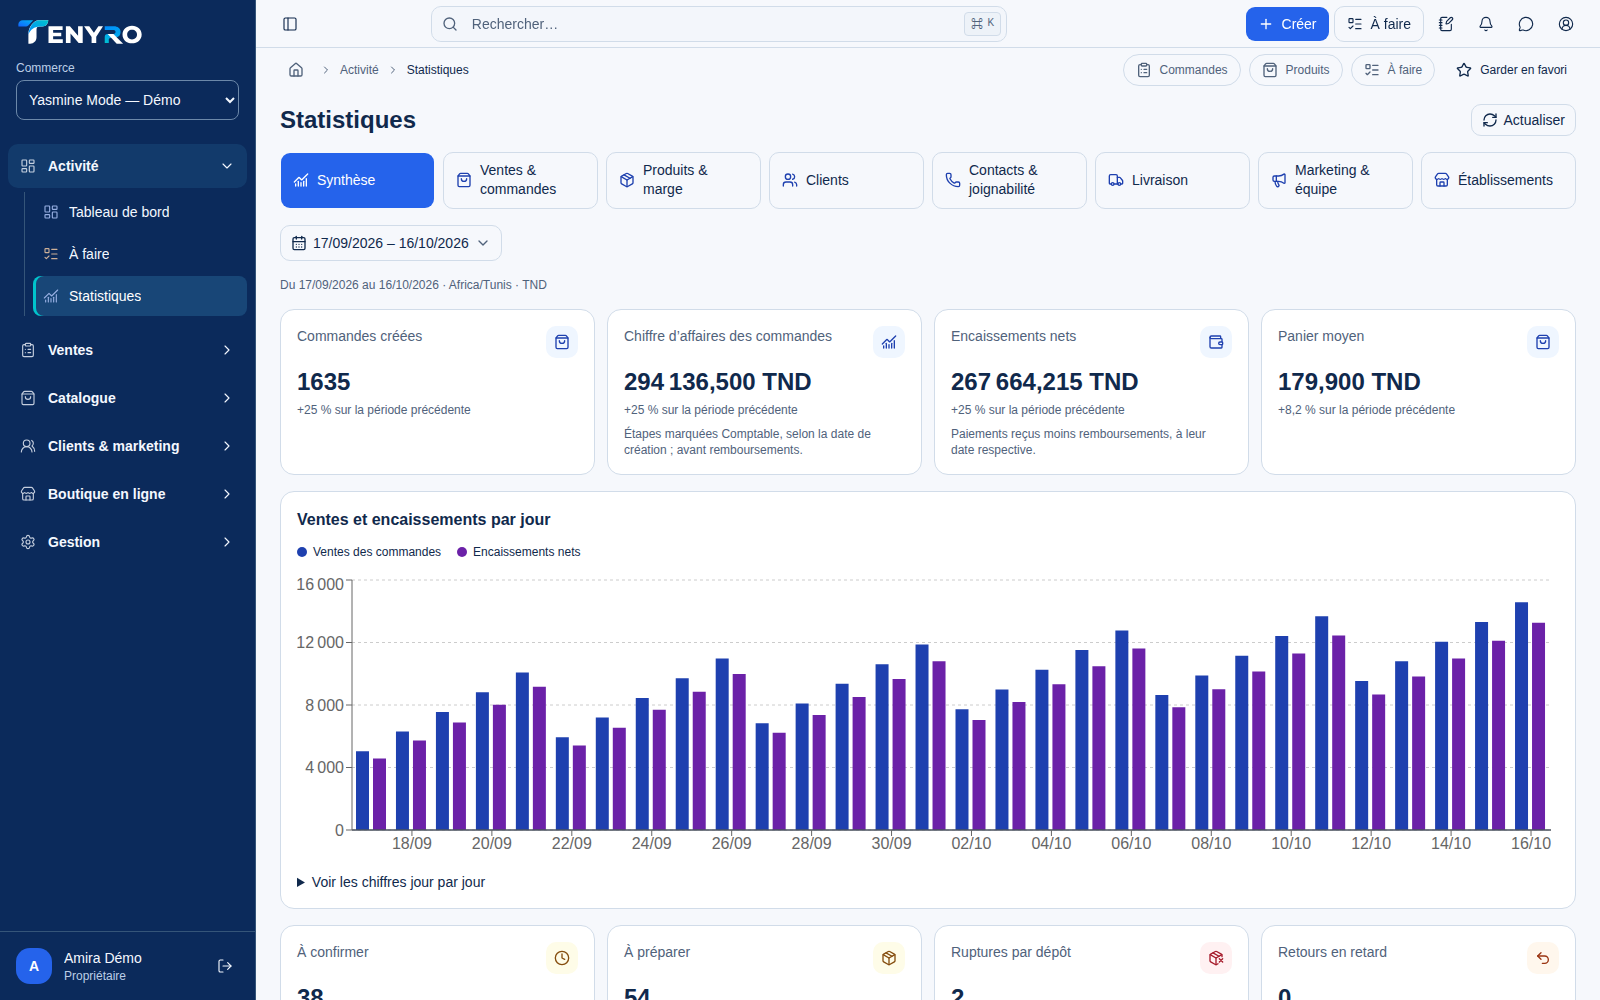Click the À préparer box icon
This screenshot has height=1000, width=1600.
coord(889,958)
